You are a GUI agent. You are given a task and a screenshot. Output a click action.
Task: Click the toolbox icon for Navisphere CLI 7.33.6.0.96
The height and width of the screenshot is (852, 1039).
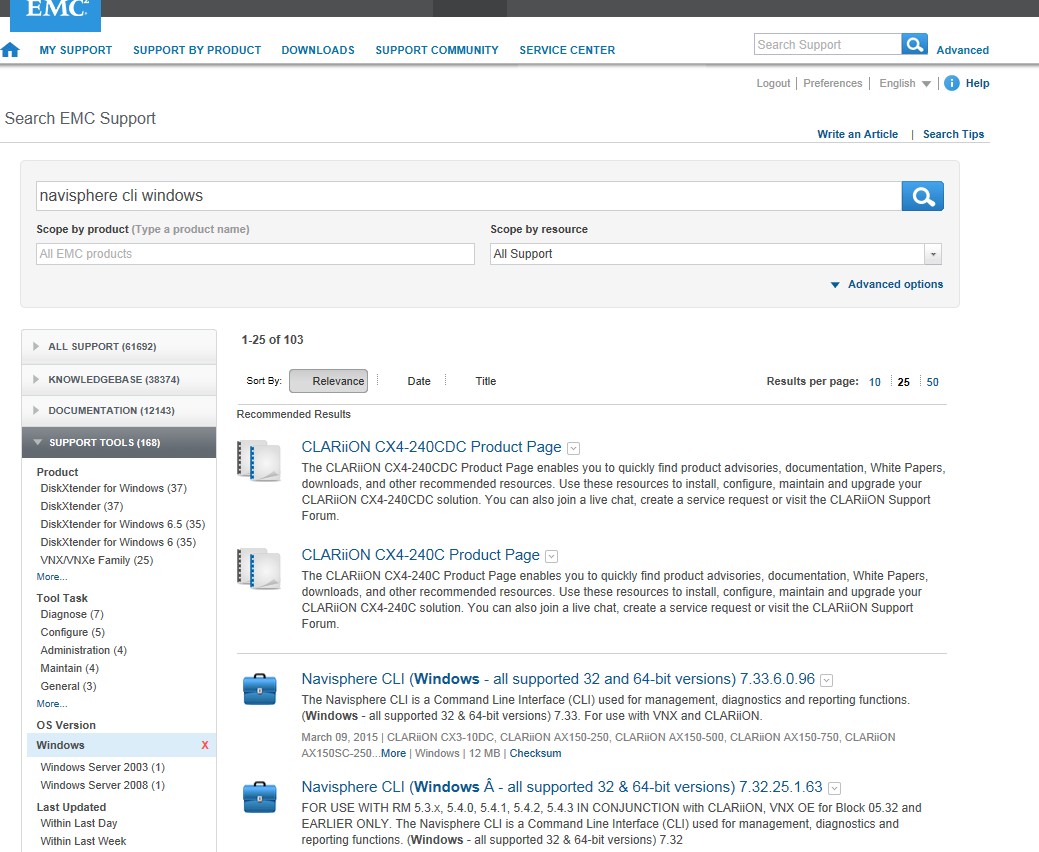click(x=259, y=689)
